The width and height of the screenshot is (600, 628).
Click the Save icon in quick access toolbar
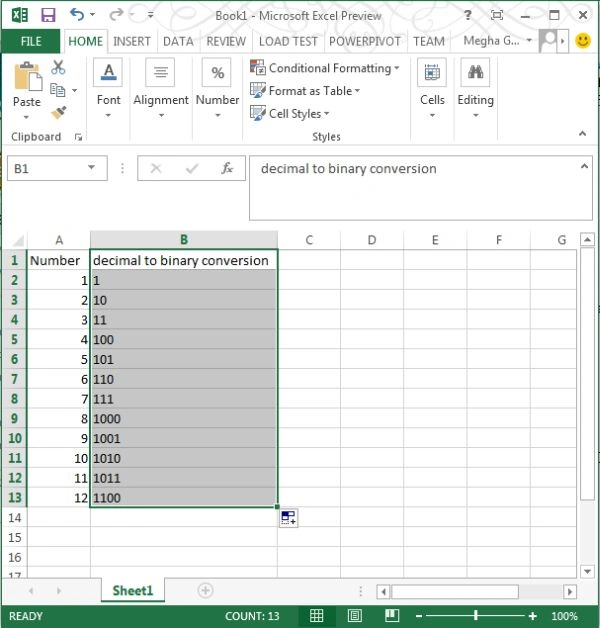tap(48, 15)
